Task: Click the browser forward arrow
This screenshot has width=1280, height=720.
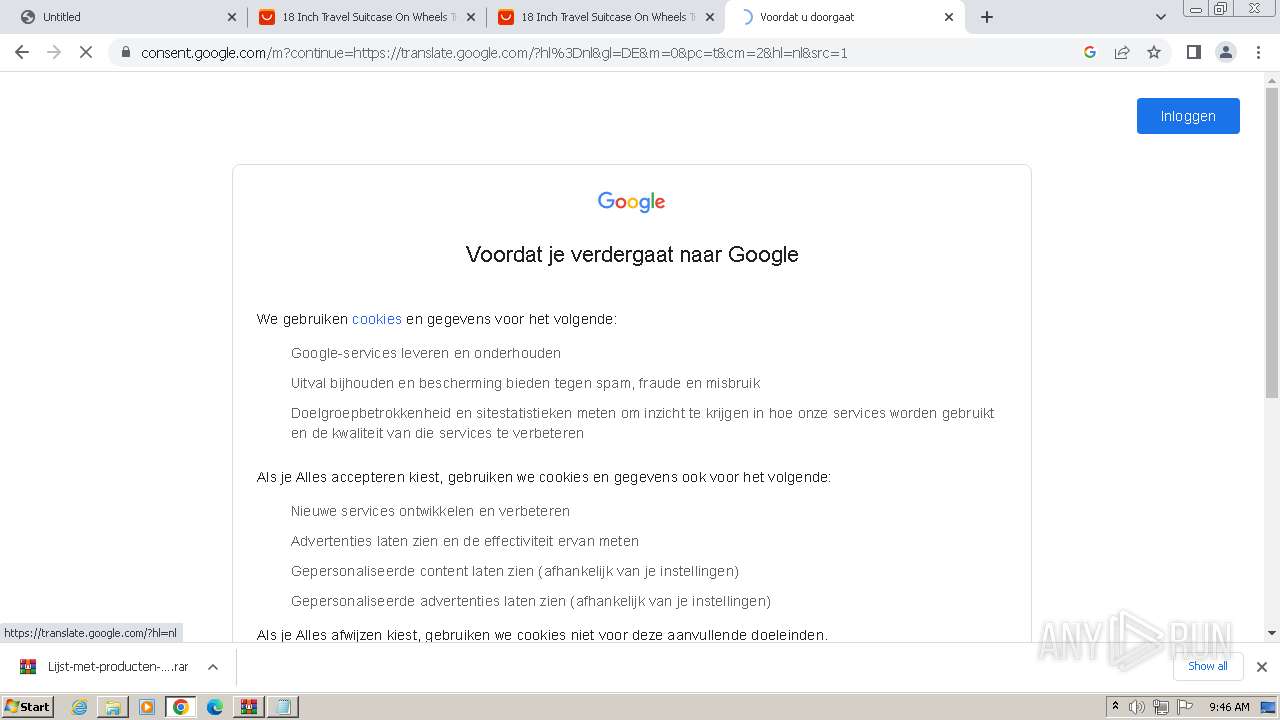Action: (x=54, y=52)
